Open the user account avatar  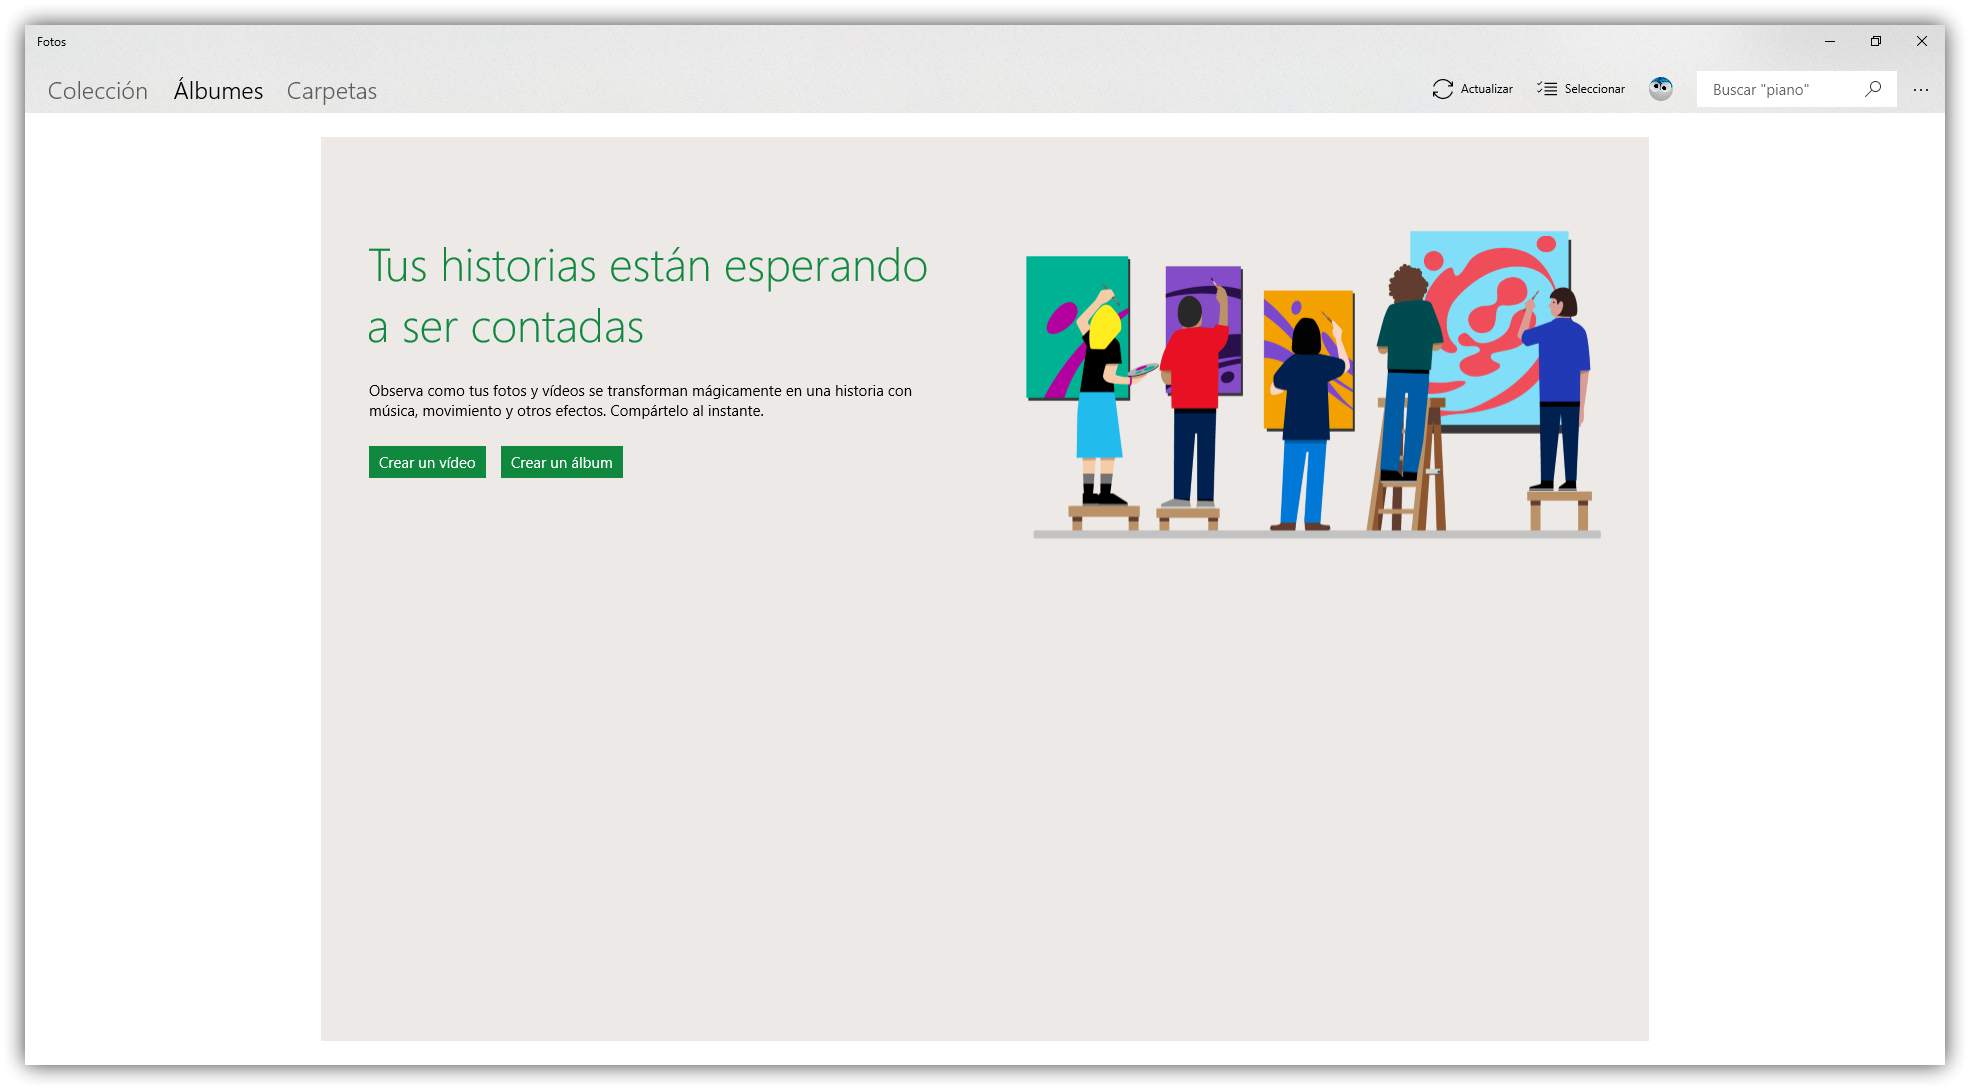(x=1661, y=89)
